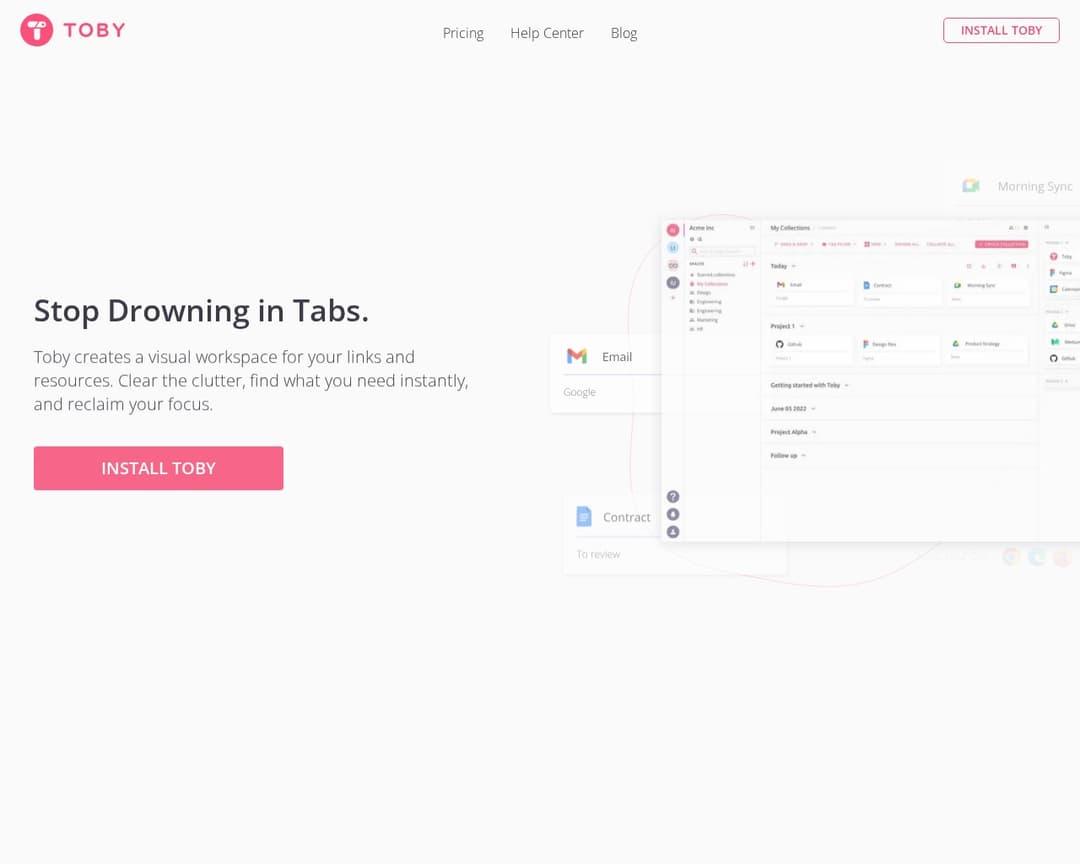Click the pink create collection button
The image size is (1080, 864).
tap(1001, 244)
